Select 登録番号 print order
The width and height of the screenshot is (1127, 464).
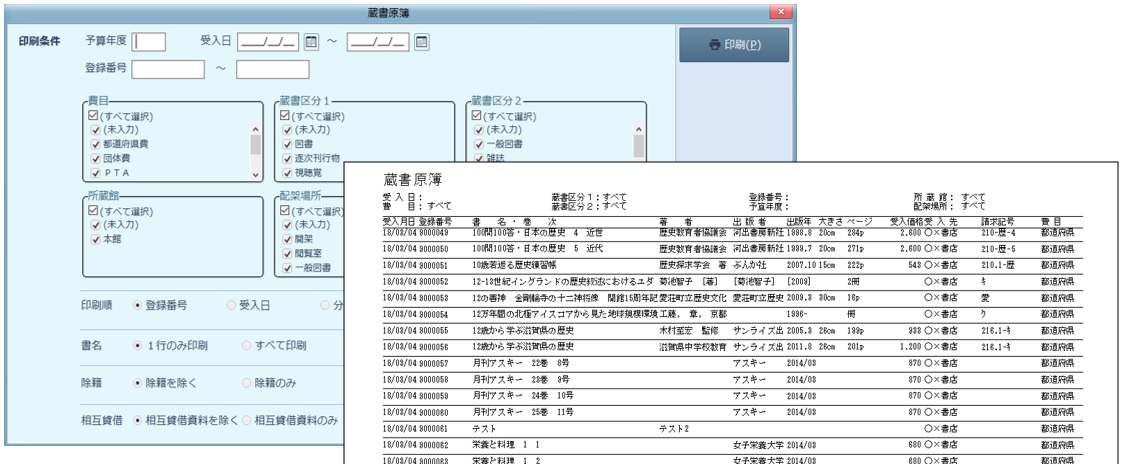point(137,305)
